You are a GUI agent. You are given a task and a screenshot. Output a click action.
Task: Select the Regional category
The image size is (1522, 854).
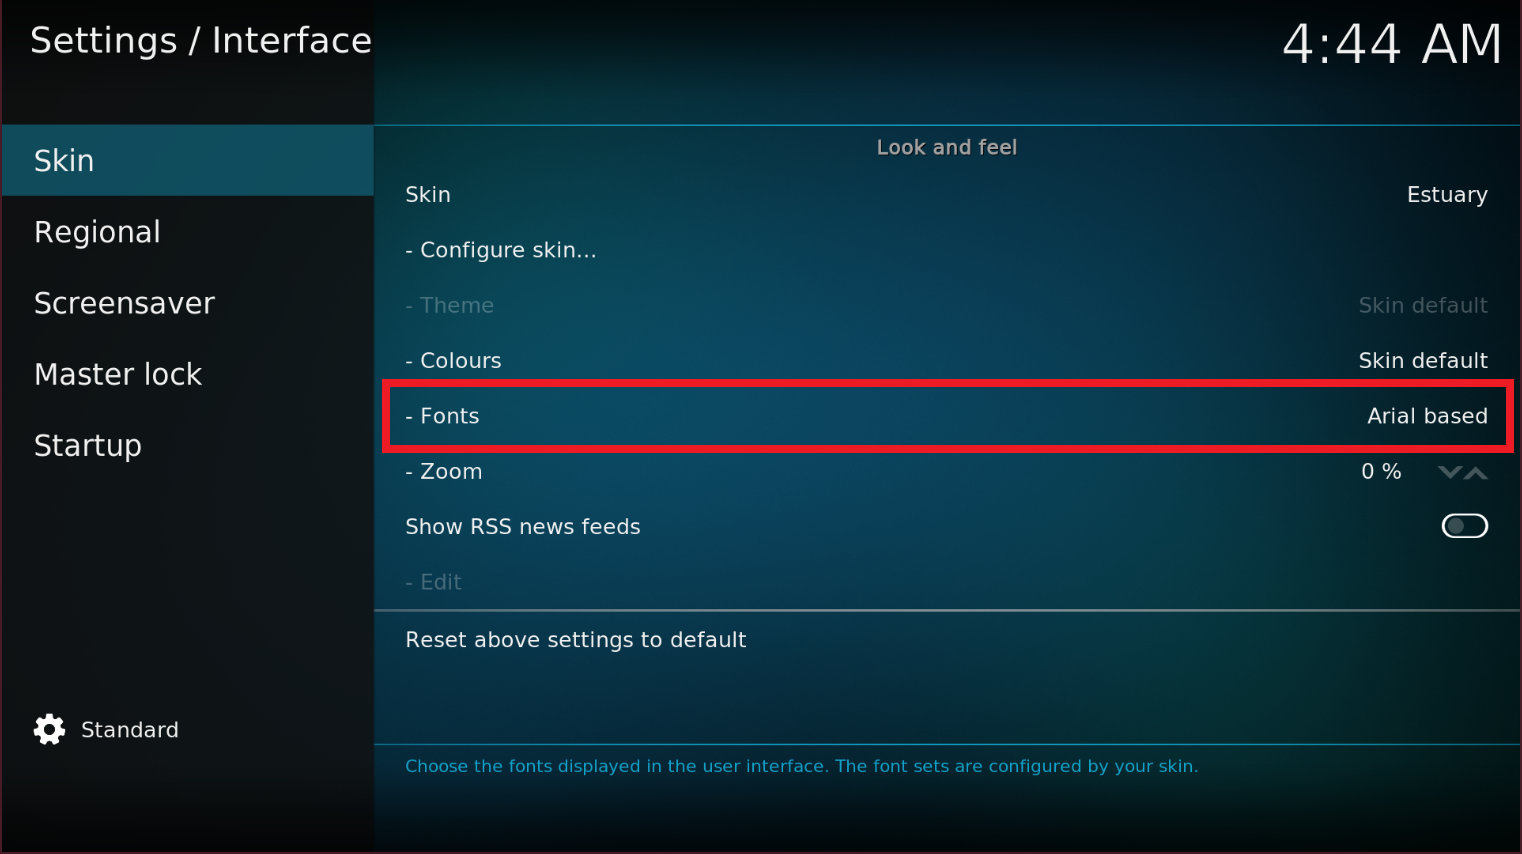click(x=188, y=232)
